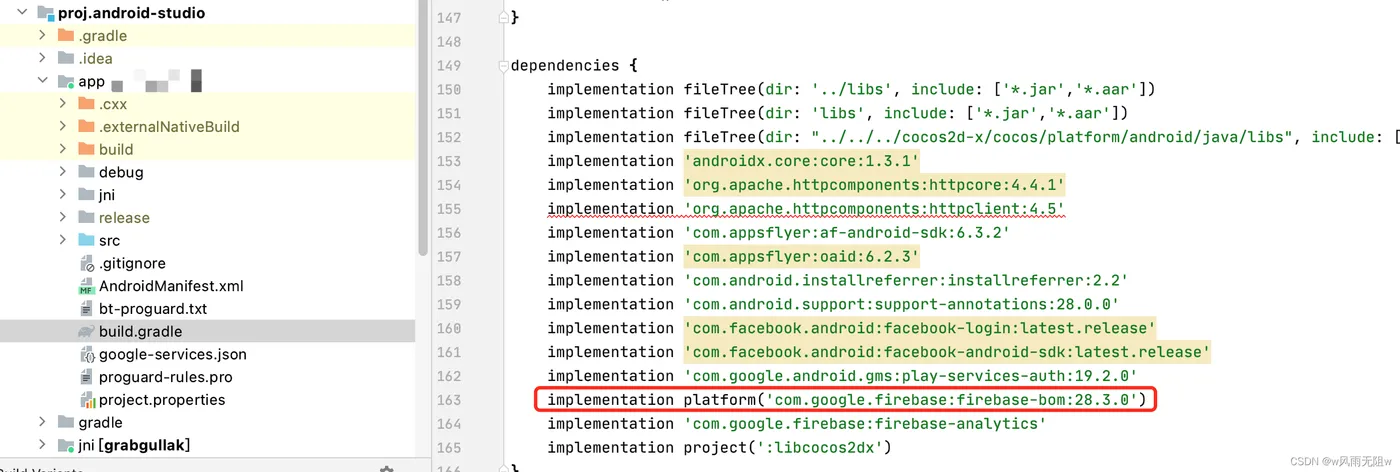
Task: Expand the jni folder under app
Action: coord(62,195)
